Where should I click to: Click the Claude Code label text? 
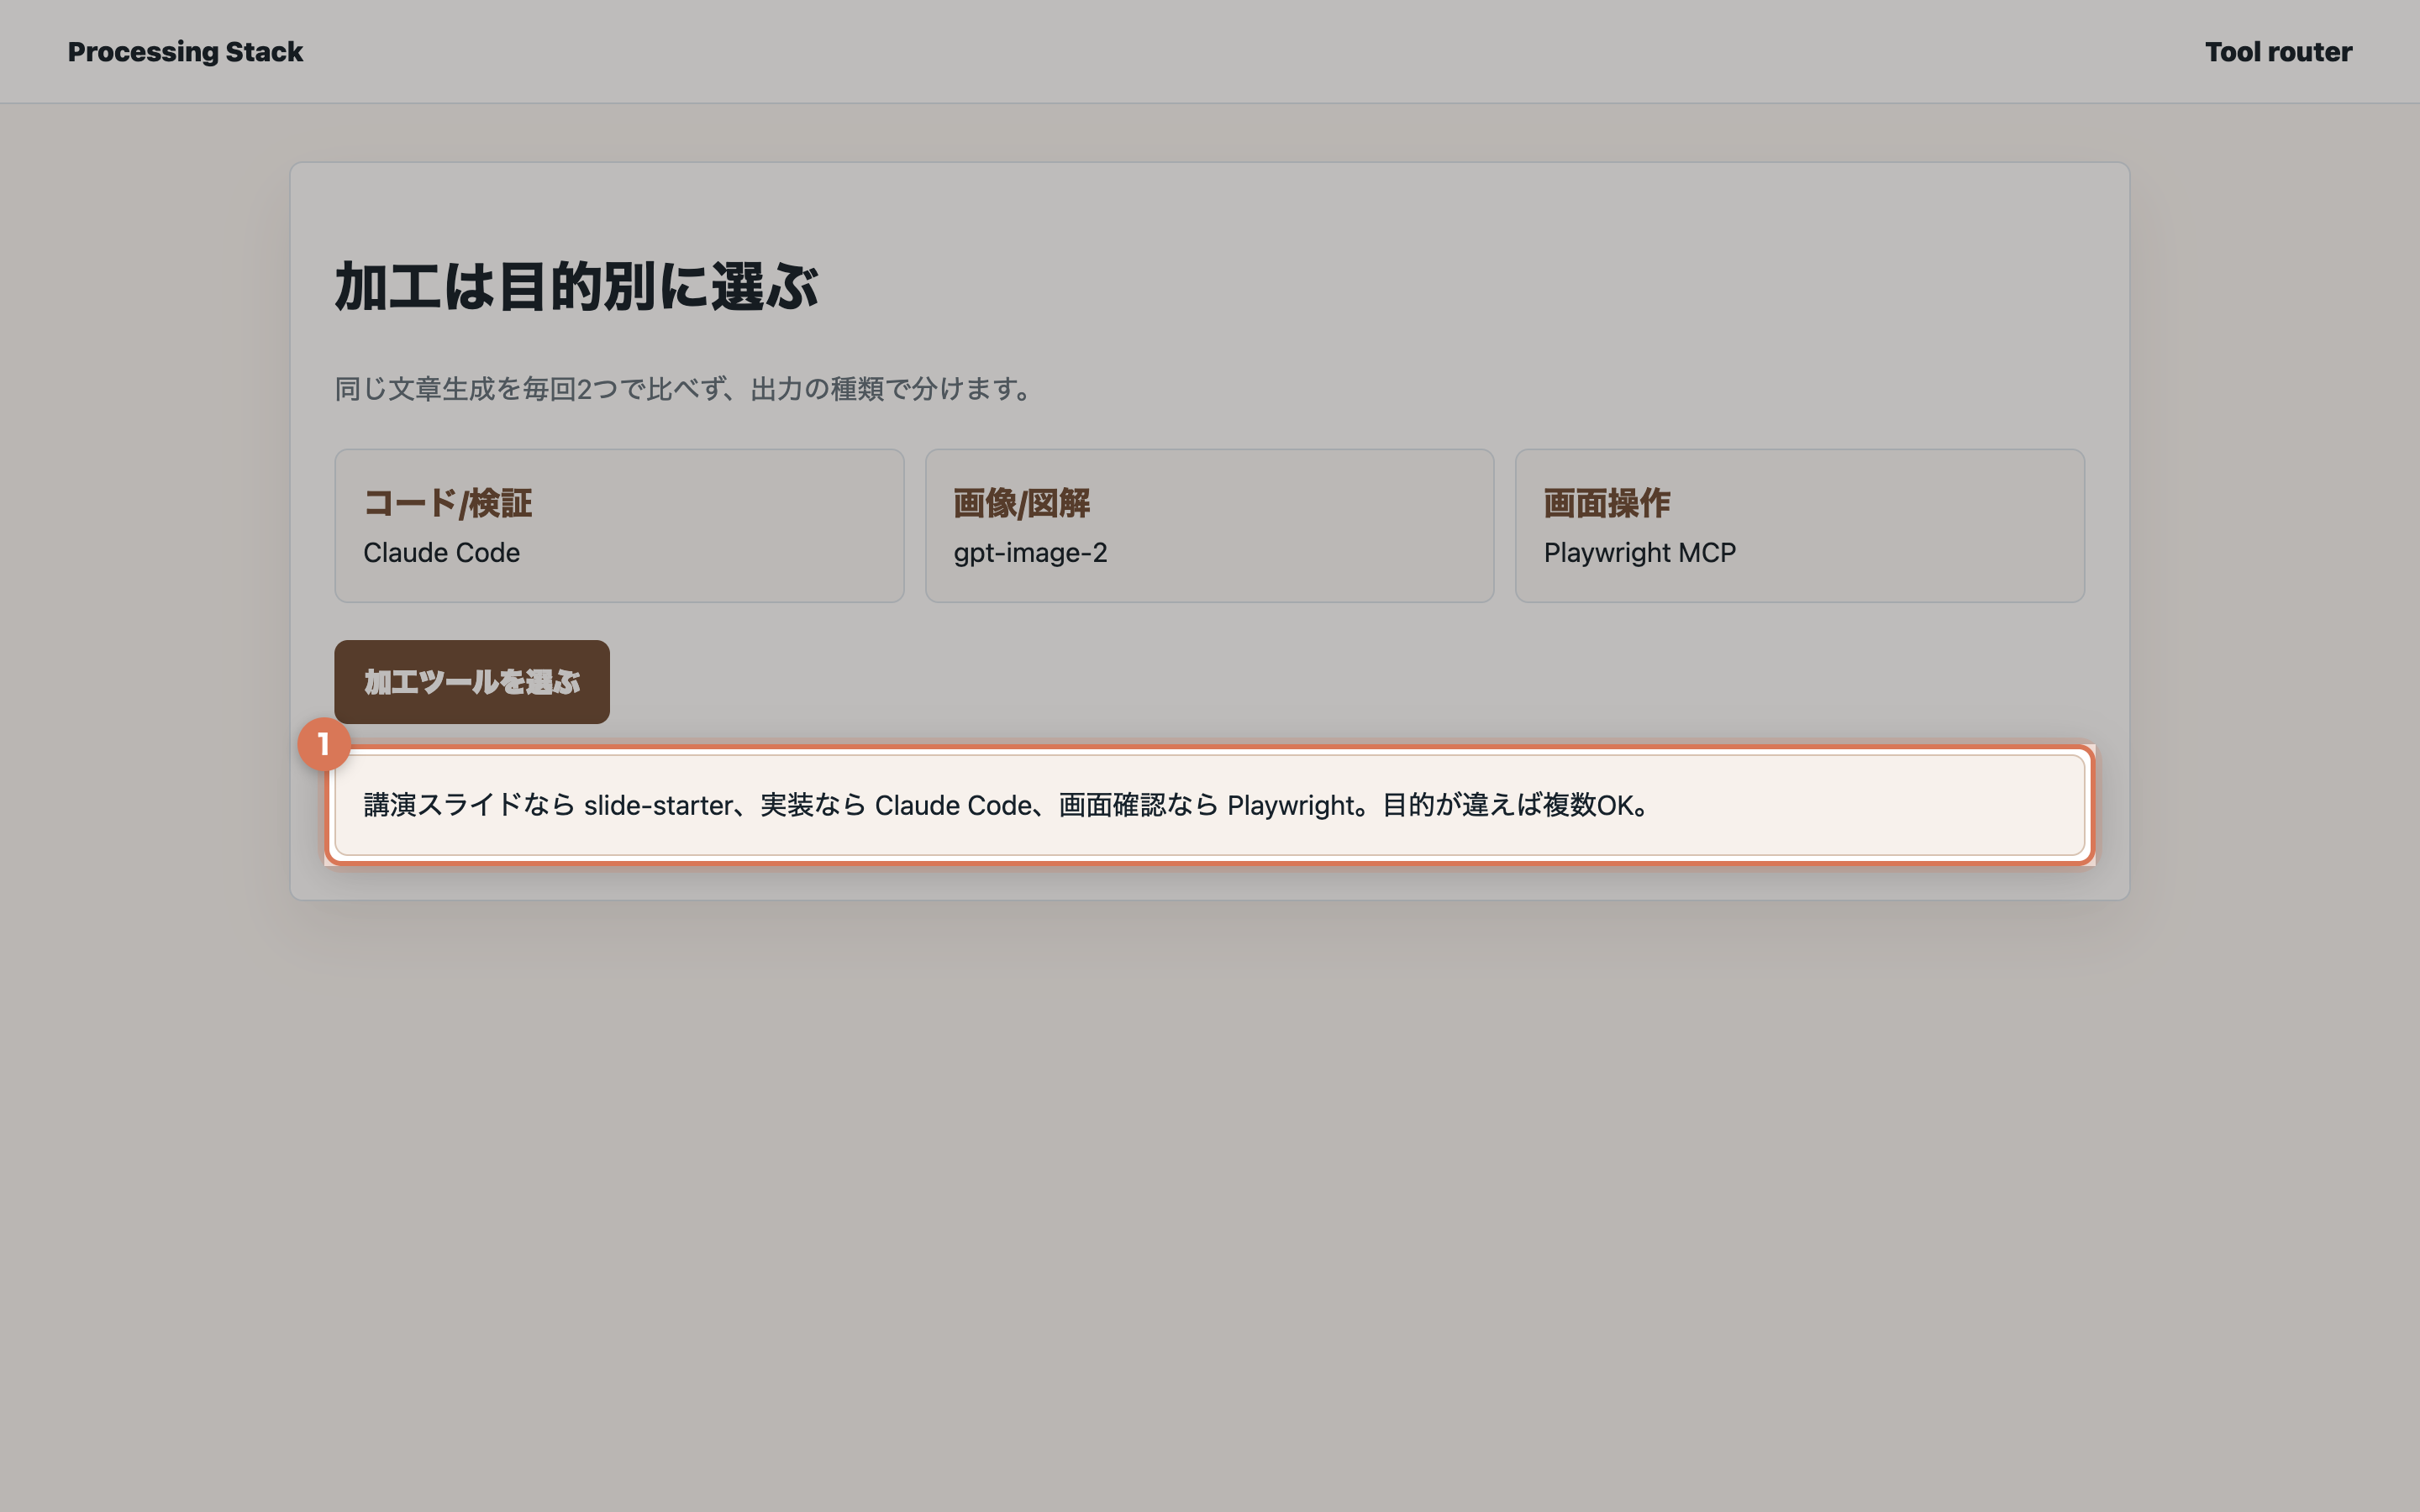pos(441,553)
